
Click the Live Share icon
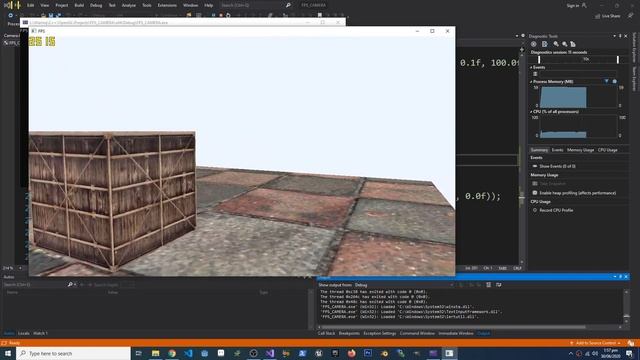coord(598,16)
